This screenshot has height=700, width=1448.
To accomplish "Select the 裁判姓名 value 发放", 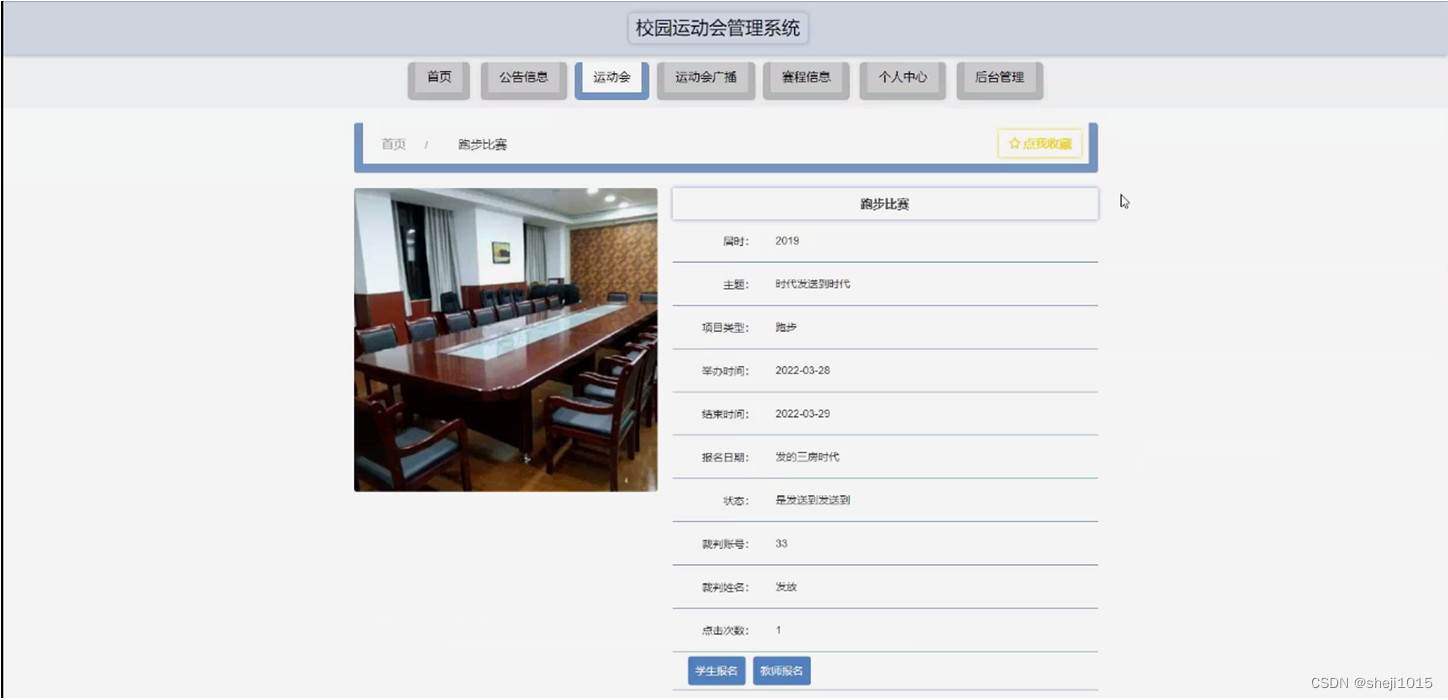I will tap(786, 587).
